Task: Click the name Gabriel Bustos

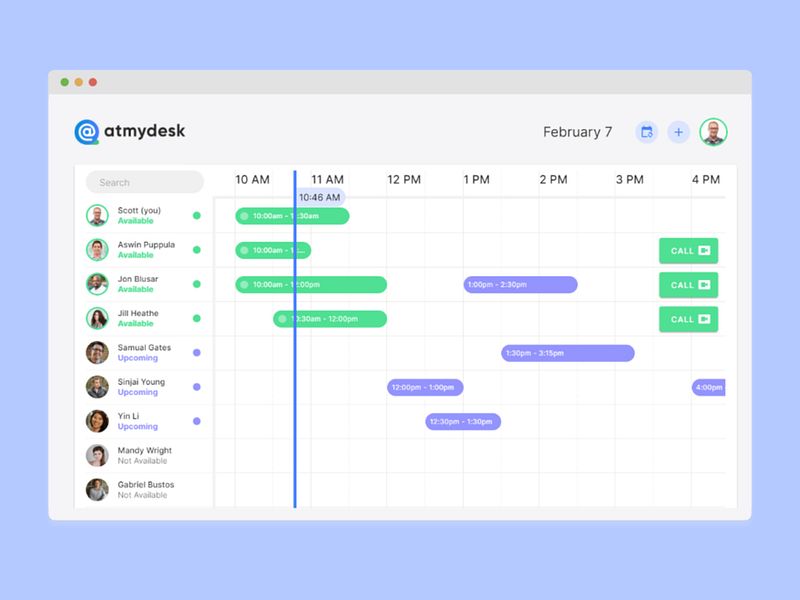Action: click(146, 484)
